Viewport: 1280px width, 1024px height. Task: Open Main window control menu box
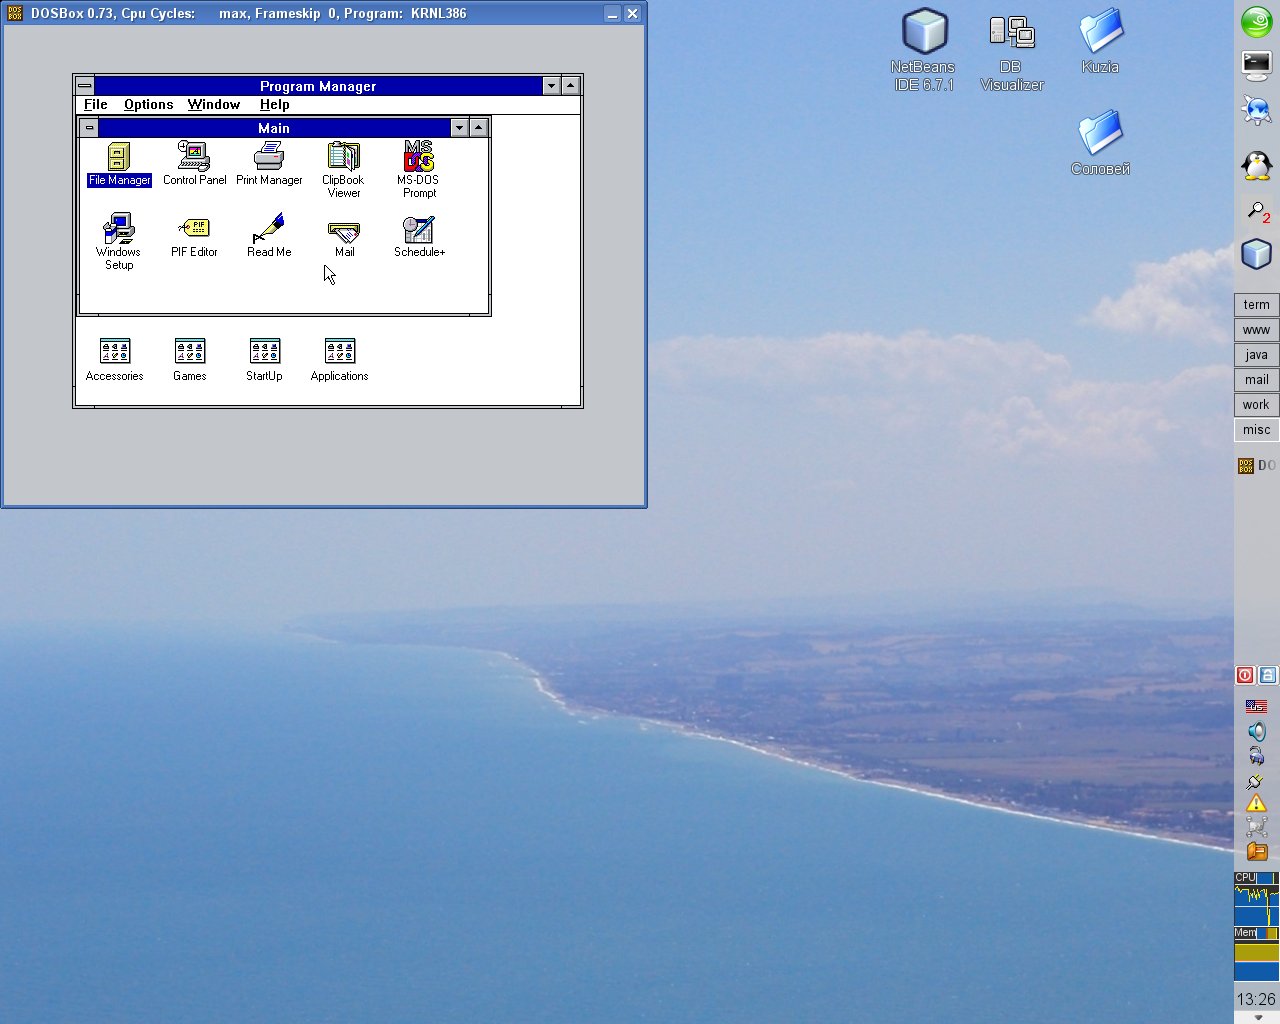89,127
